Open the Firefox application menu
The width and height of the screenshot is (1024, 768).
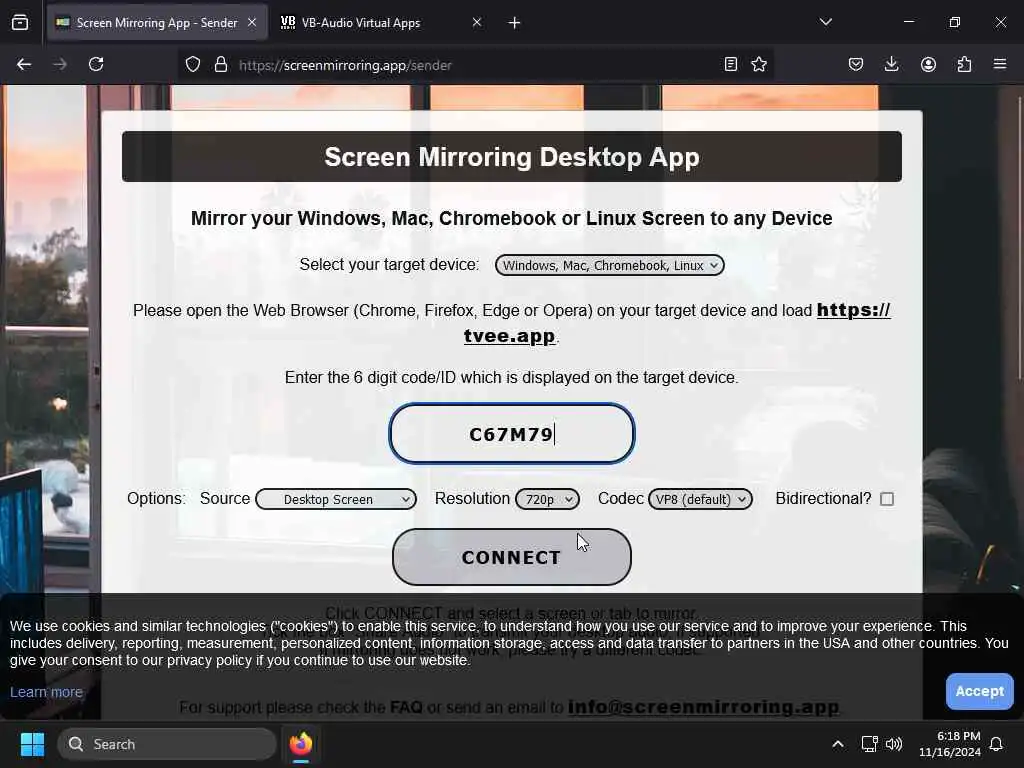(x=1000, y=64)
